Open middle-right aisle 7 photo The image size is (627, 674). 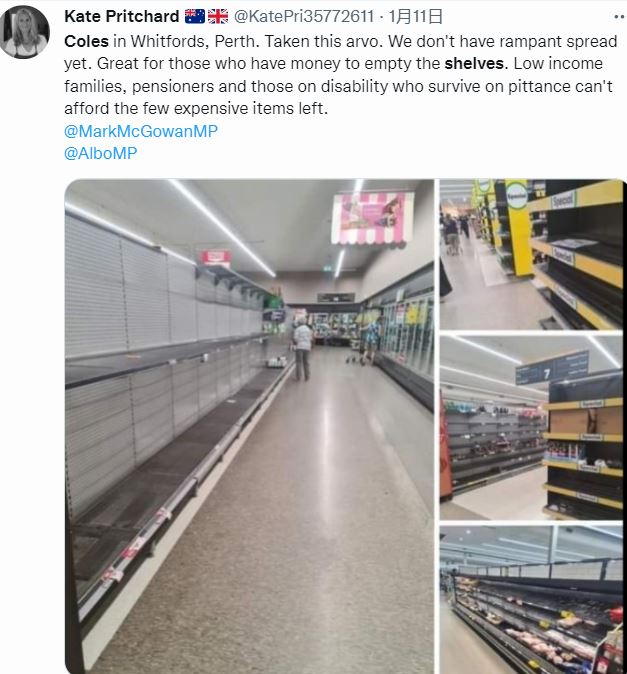click(x=531, y=427)
